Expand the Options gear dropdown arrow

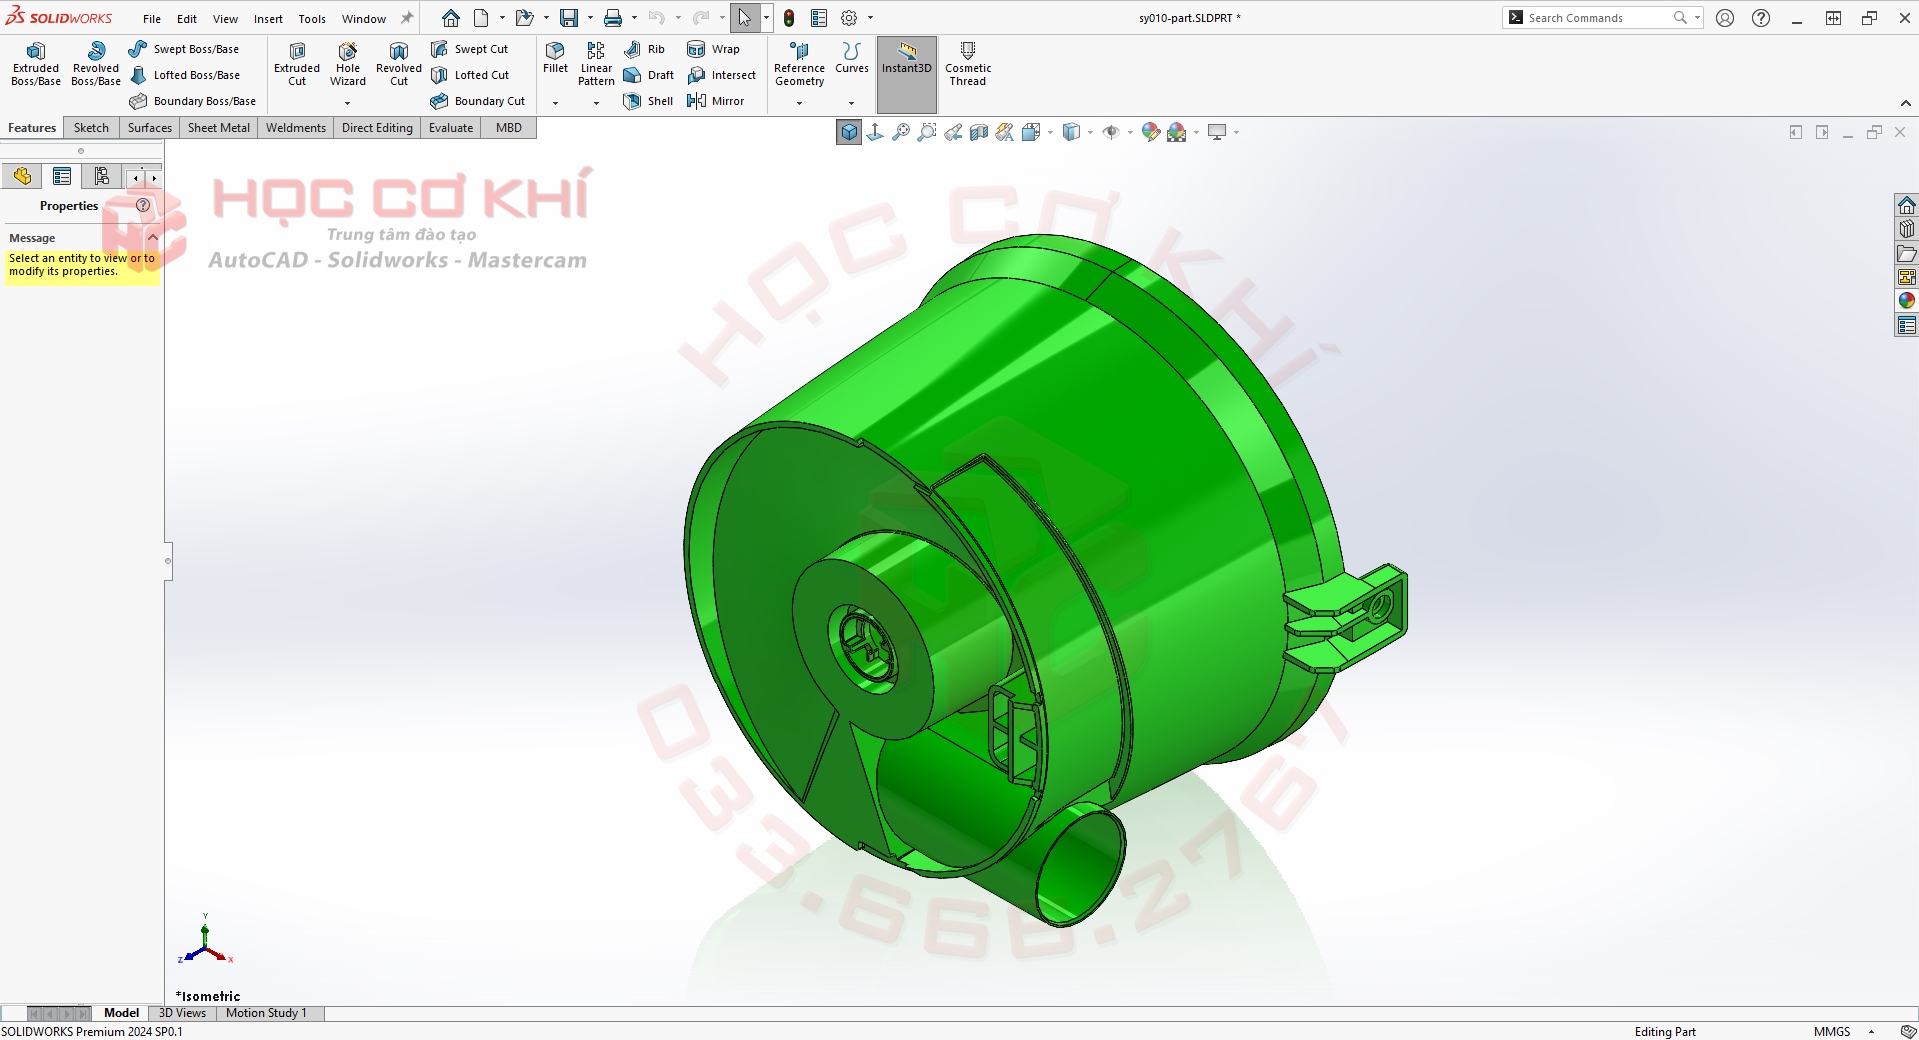pos(870,18)
